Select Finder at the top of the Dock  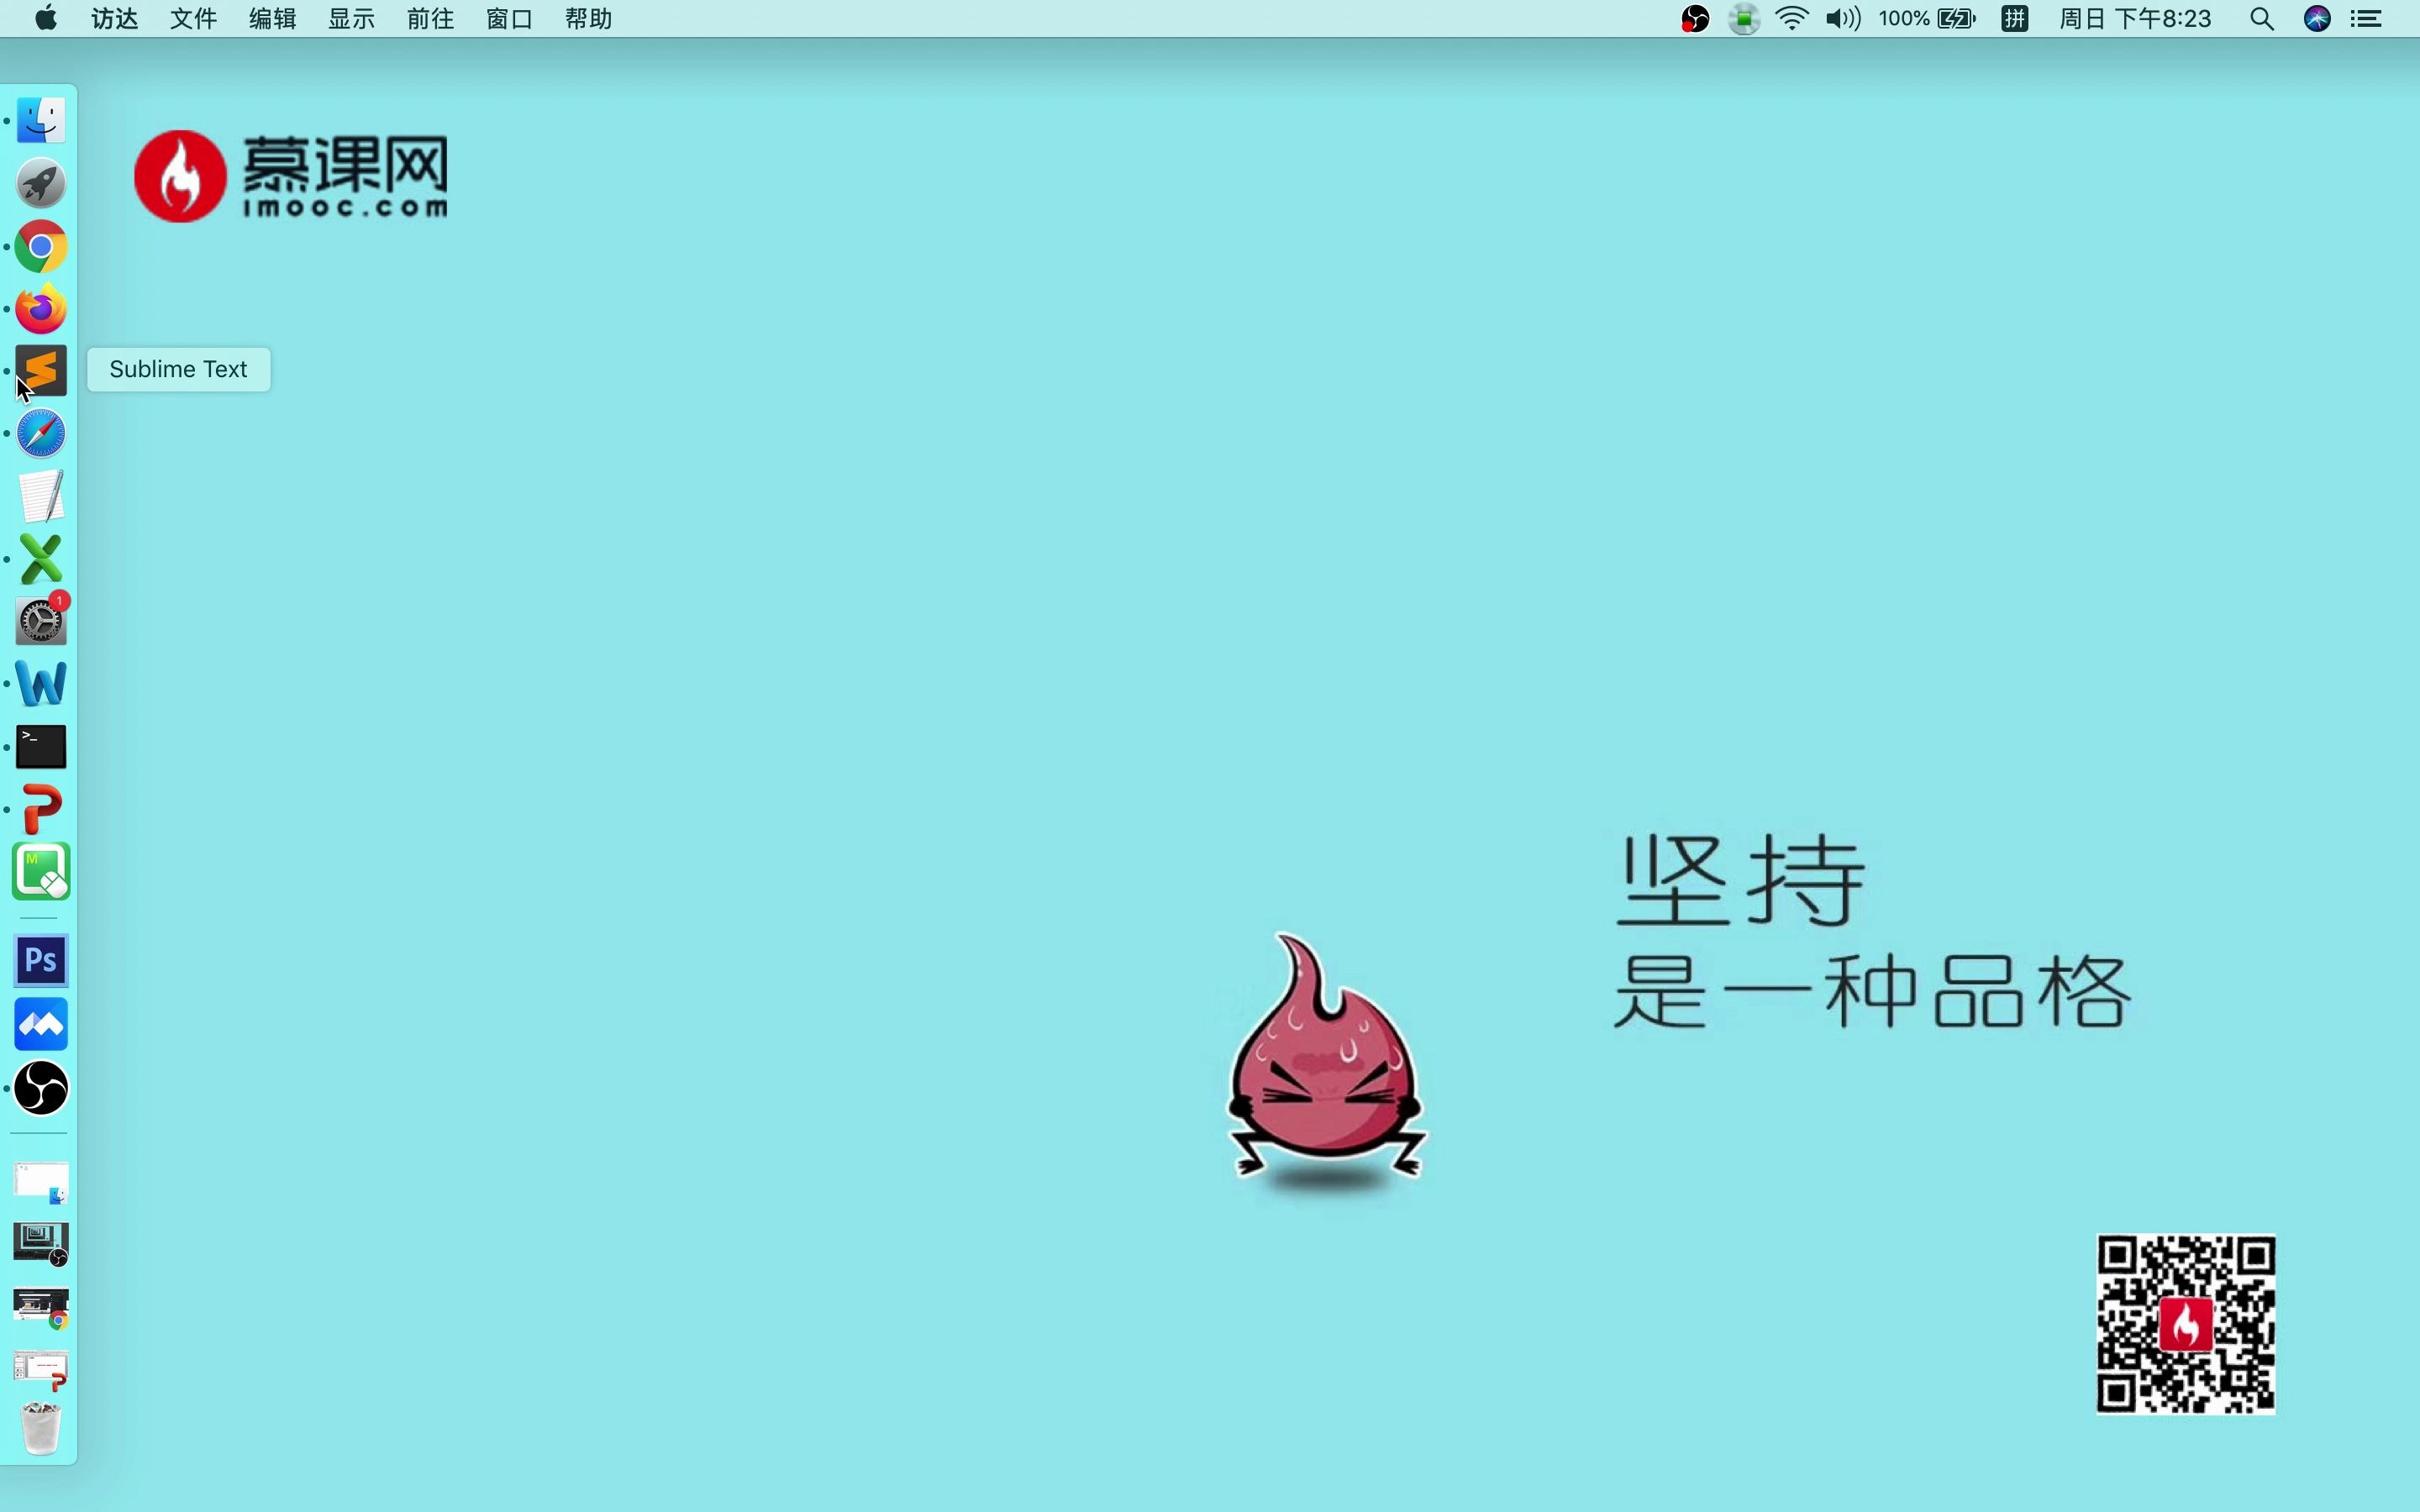[40, 120]
